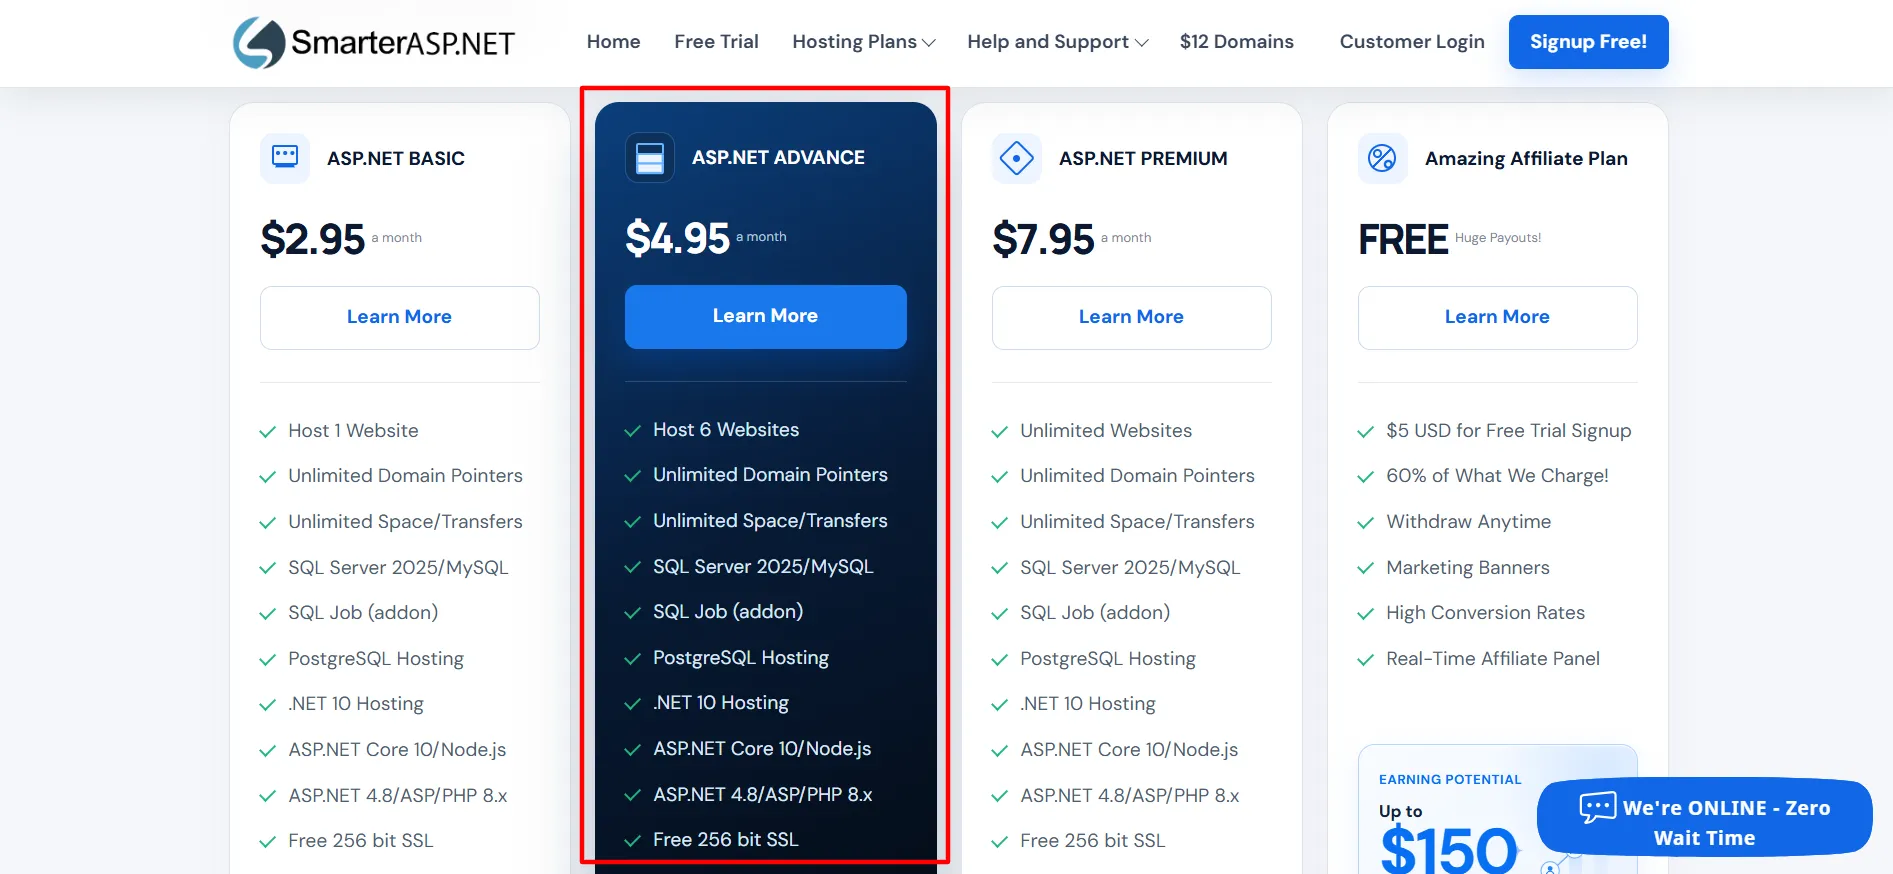The height and width of the screenshot is (874, 1893).
Task: Click the Signup Free! button
Action: pyautogui.click(x=1588, y=42)
